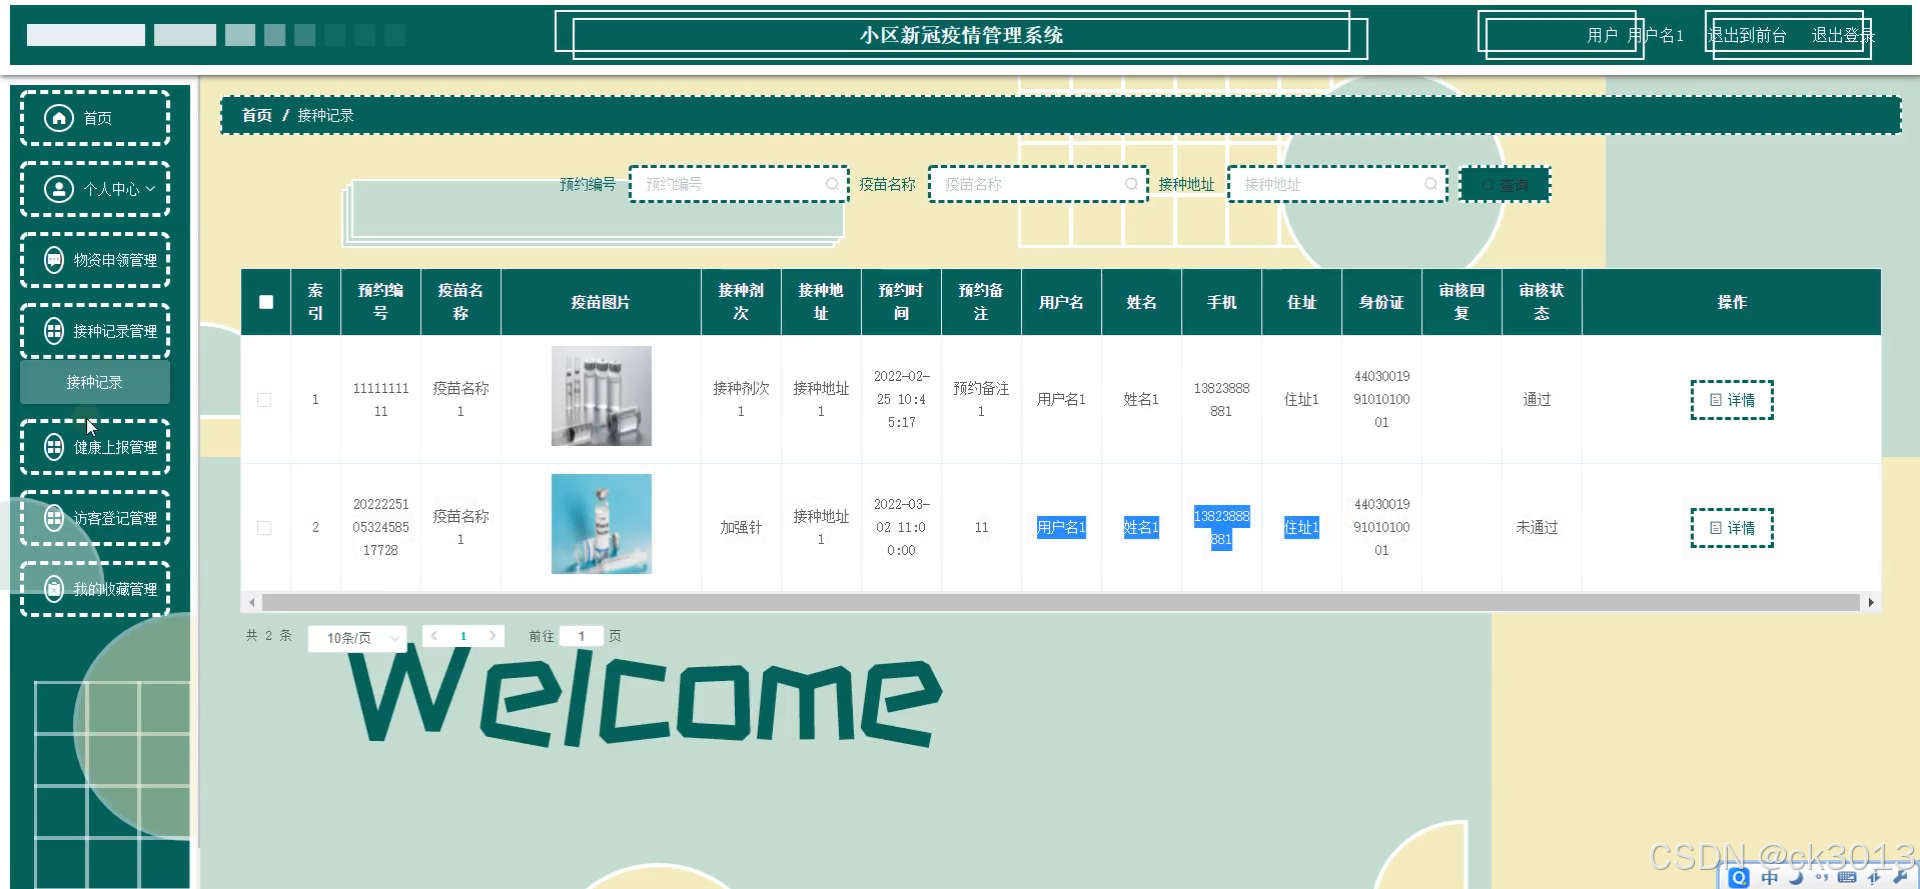Click search icon in 预约编号 field
1920x889 pixels.
click(x=832, y=184)
